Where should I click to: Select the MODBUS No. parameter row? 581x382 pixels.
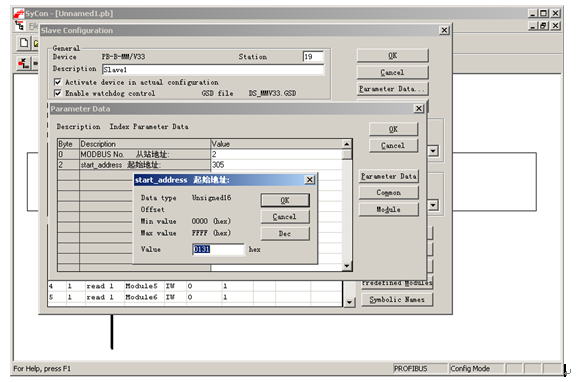point(199,154)
